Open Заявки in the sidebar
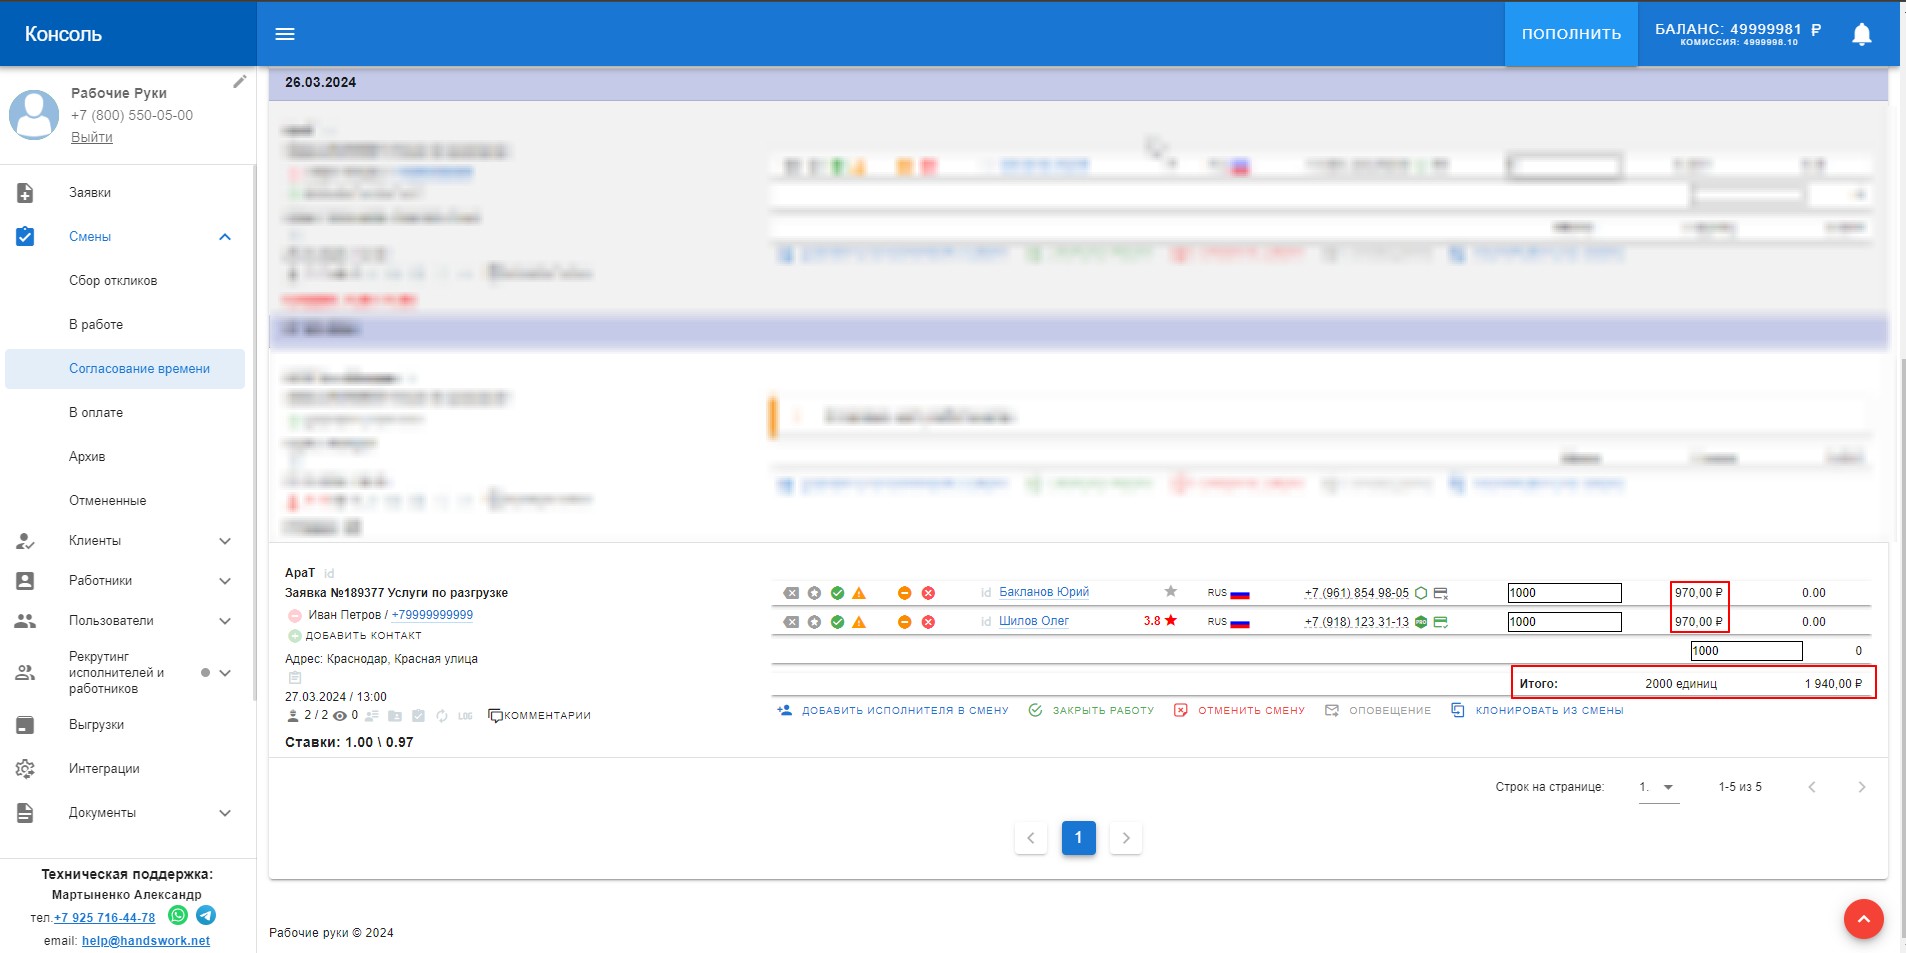 tap(90, 193)
